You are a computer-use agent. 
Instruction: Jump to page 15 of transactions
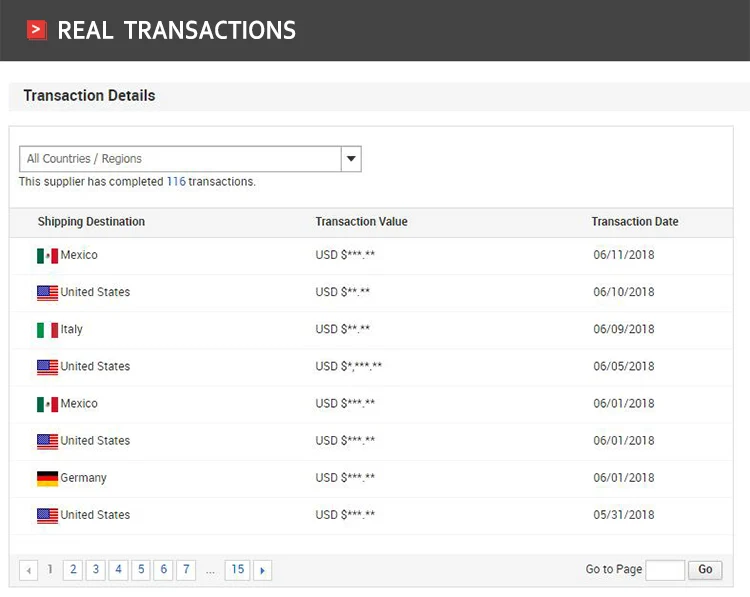coord(237,570)
